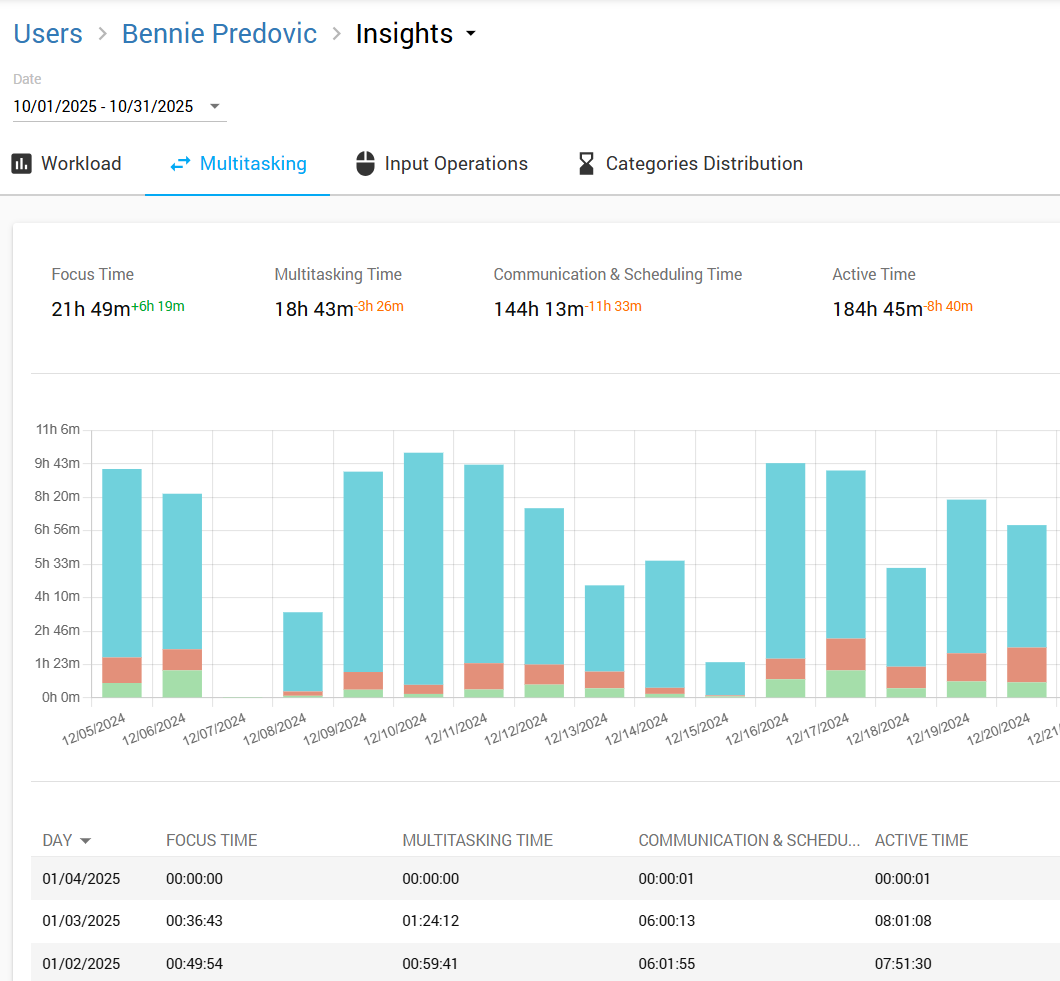Click the Workload bar chart icon

pos(22,164)
